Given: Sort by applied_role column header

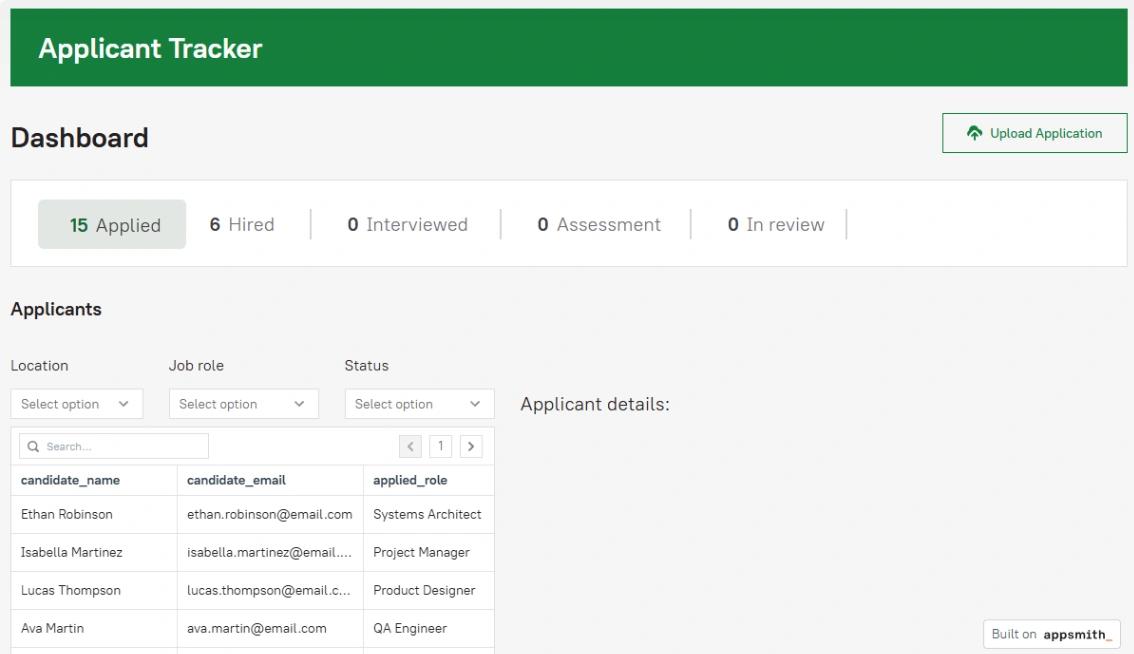Looking at the screenshot, I should pos(429,480).
